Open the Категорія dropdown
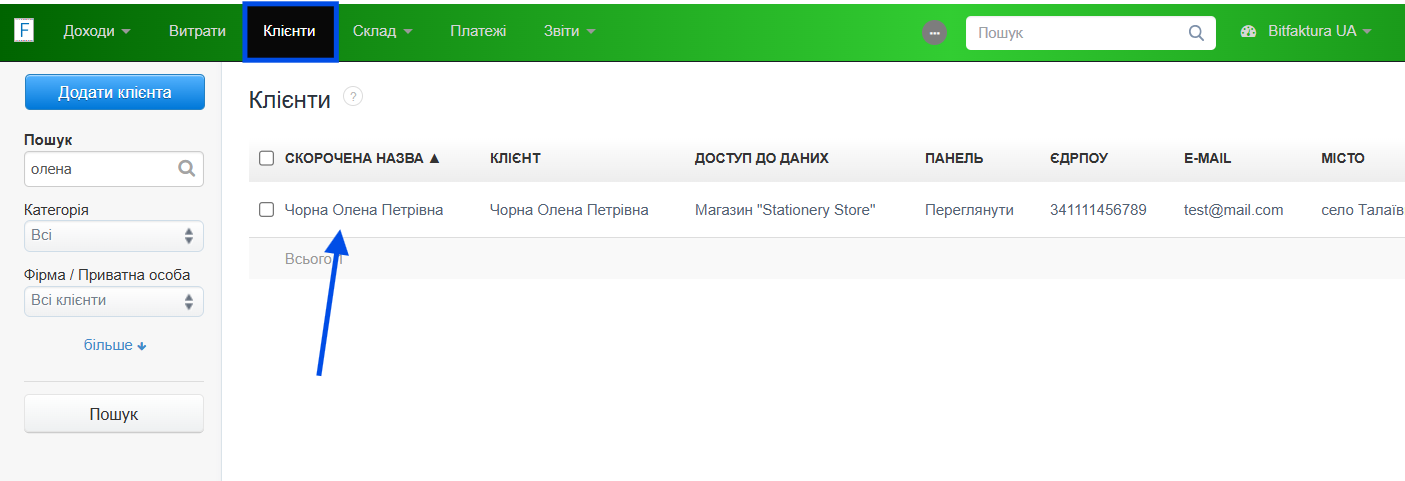 click(114, 236)
